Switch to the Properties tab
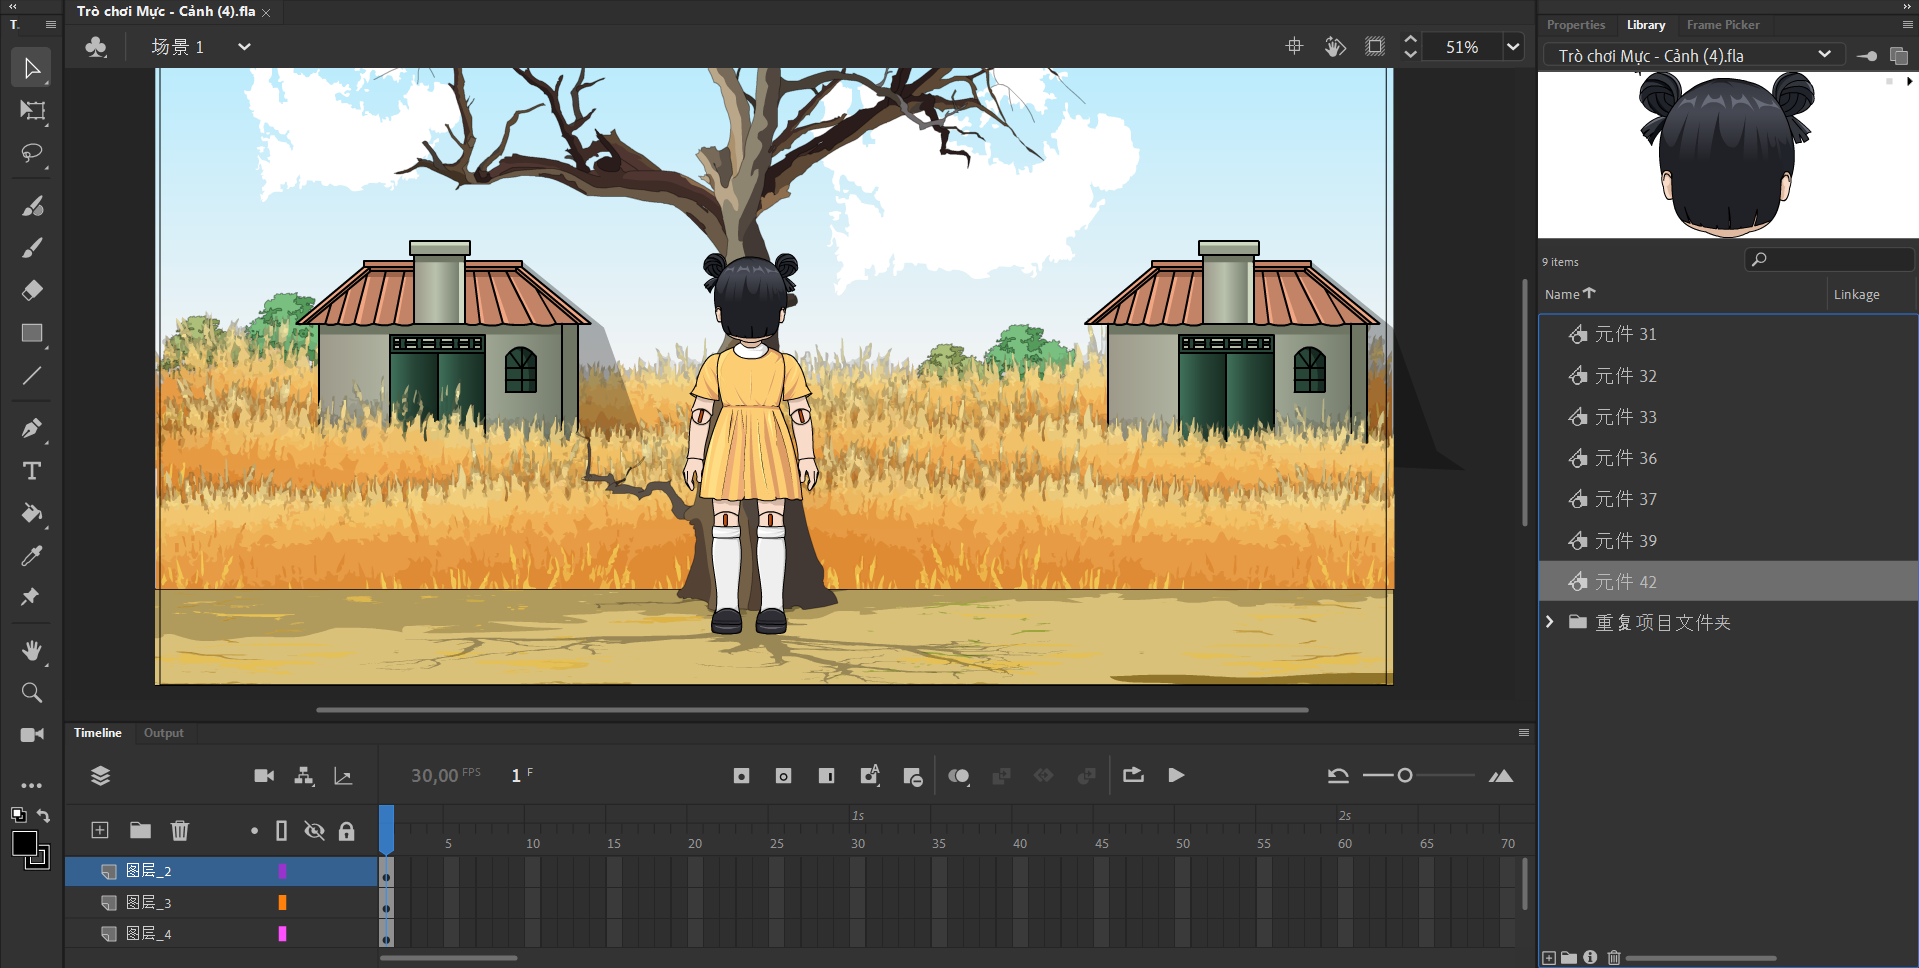 click(1575, 25)
